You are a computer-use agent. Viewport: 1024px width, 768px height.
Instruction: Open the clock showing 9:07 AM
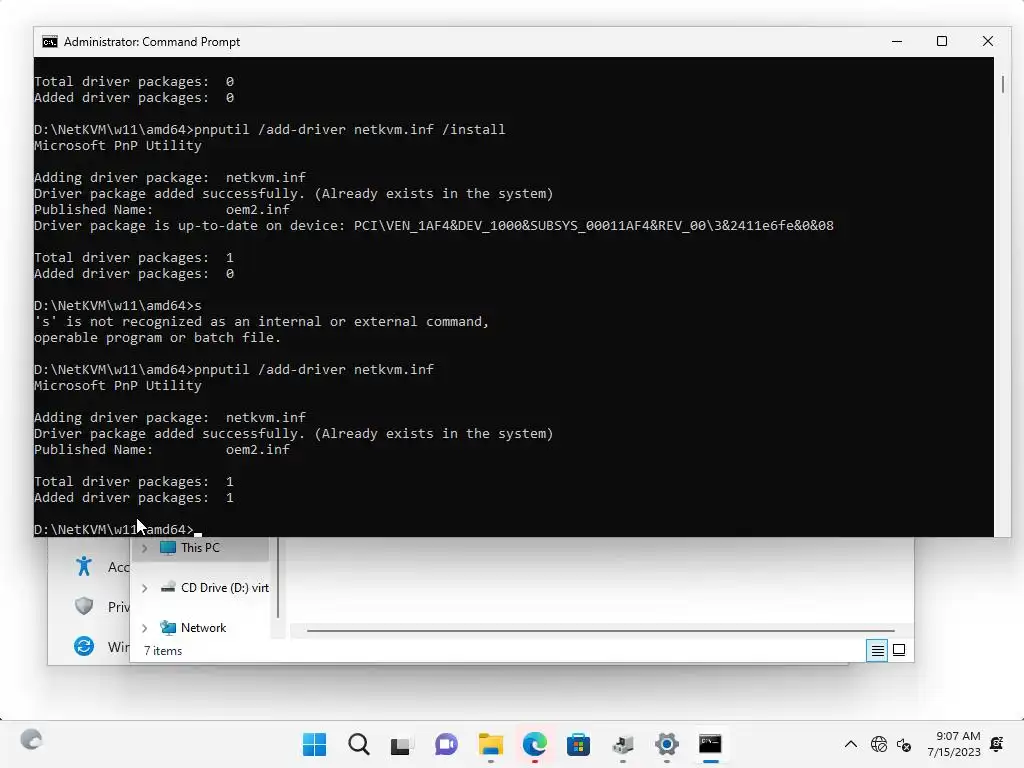point(958,736)
